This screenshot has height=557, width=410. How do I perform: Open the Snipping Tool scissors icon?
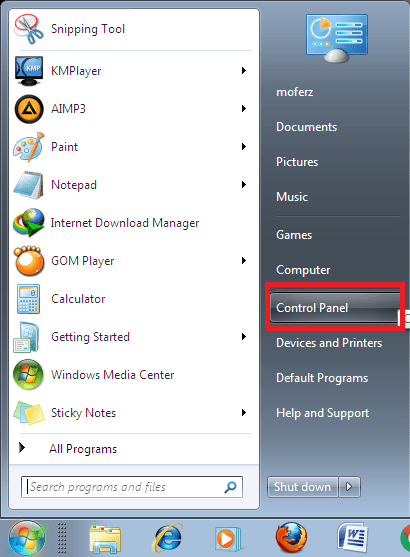[x=28, y=29]
